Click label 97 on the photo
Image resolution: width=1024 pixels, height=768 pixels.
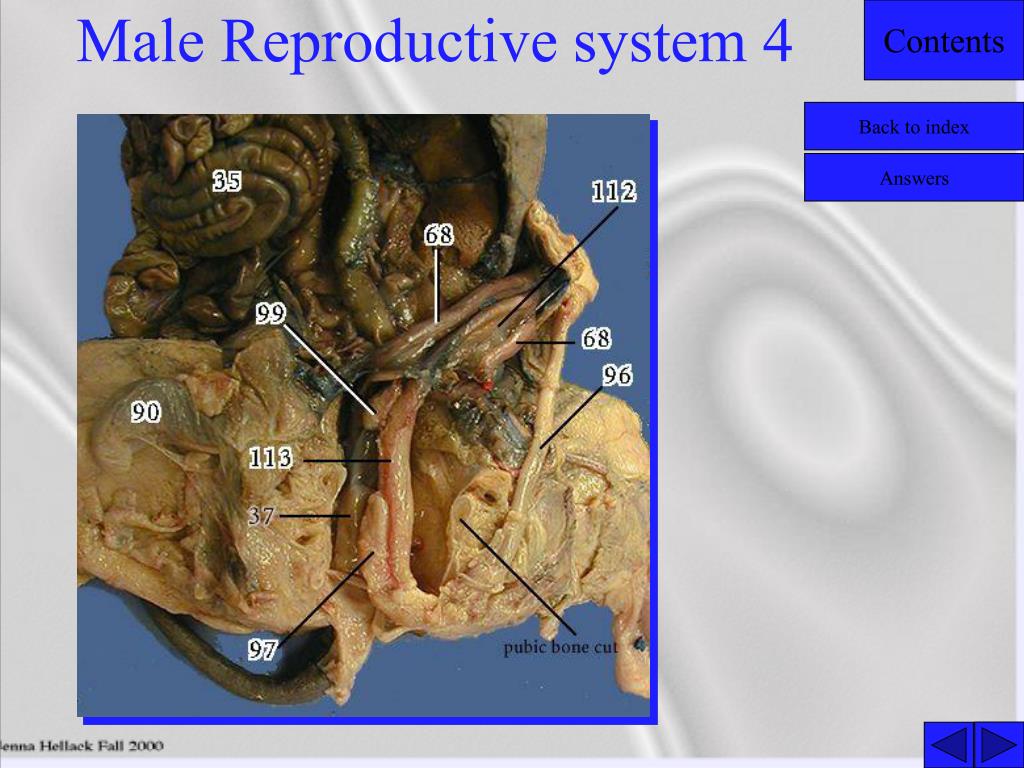coord(263,649)
